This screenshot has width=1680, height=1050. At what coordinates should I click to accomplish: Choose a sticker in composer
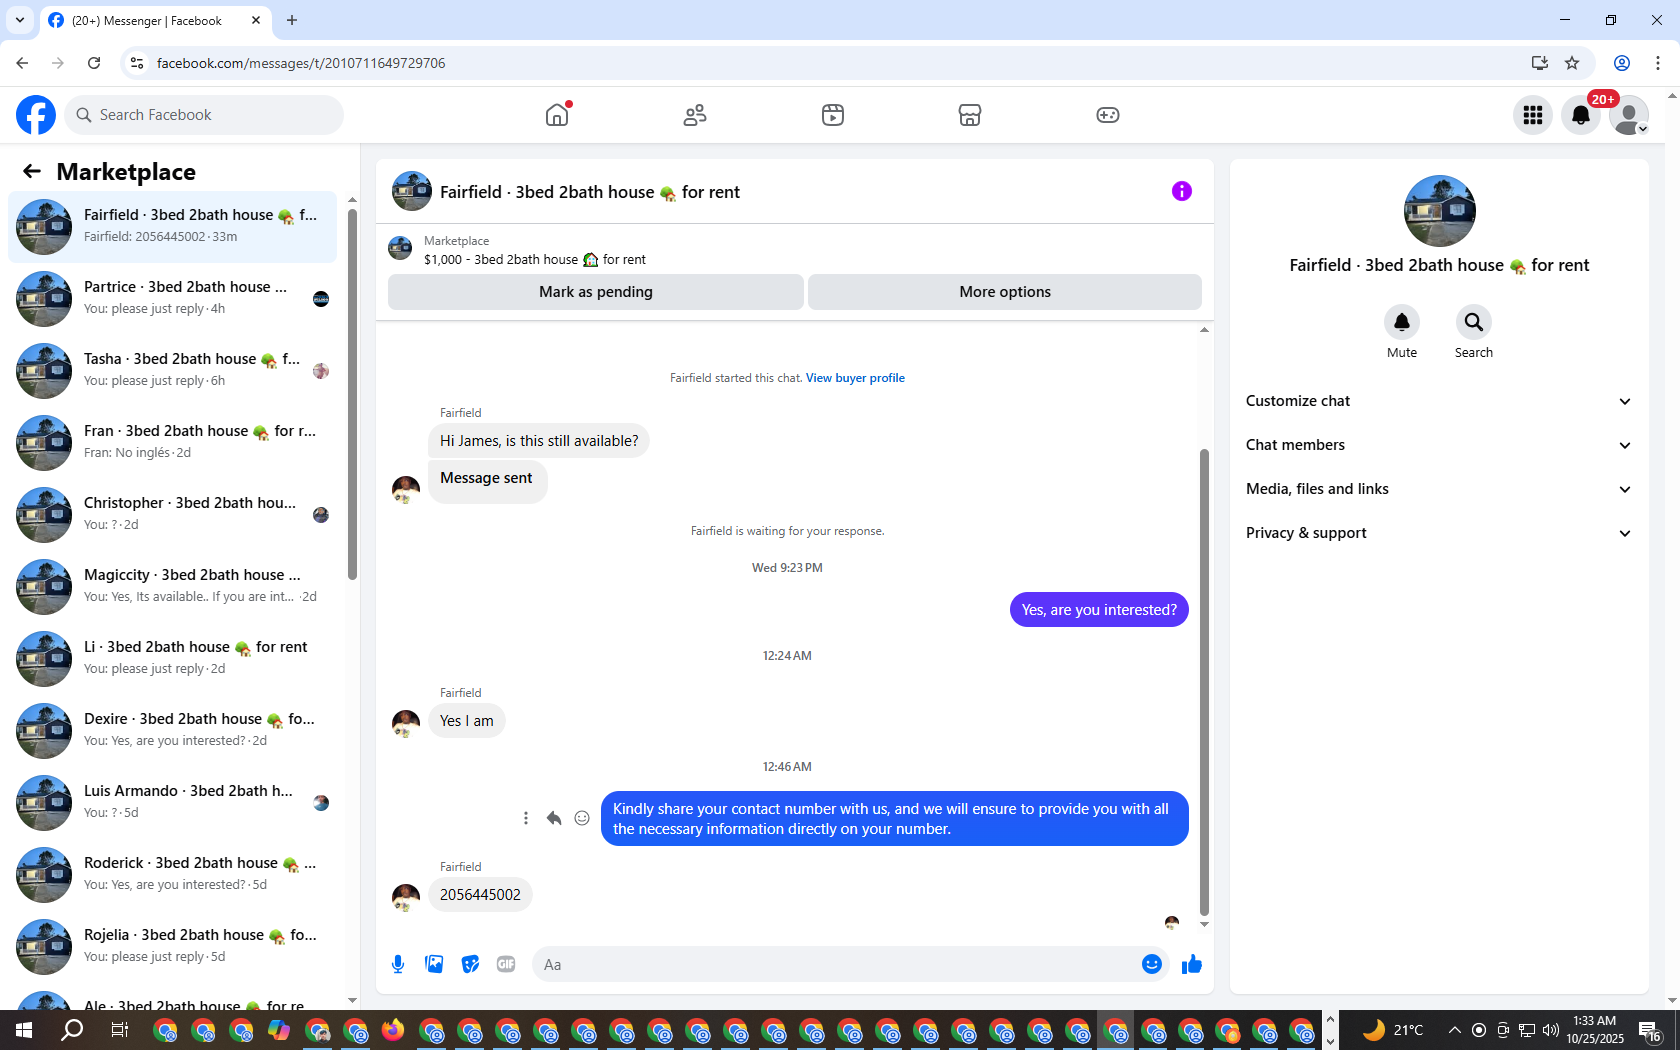point(470,964)
